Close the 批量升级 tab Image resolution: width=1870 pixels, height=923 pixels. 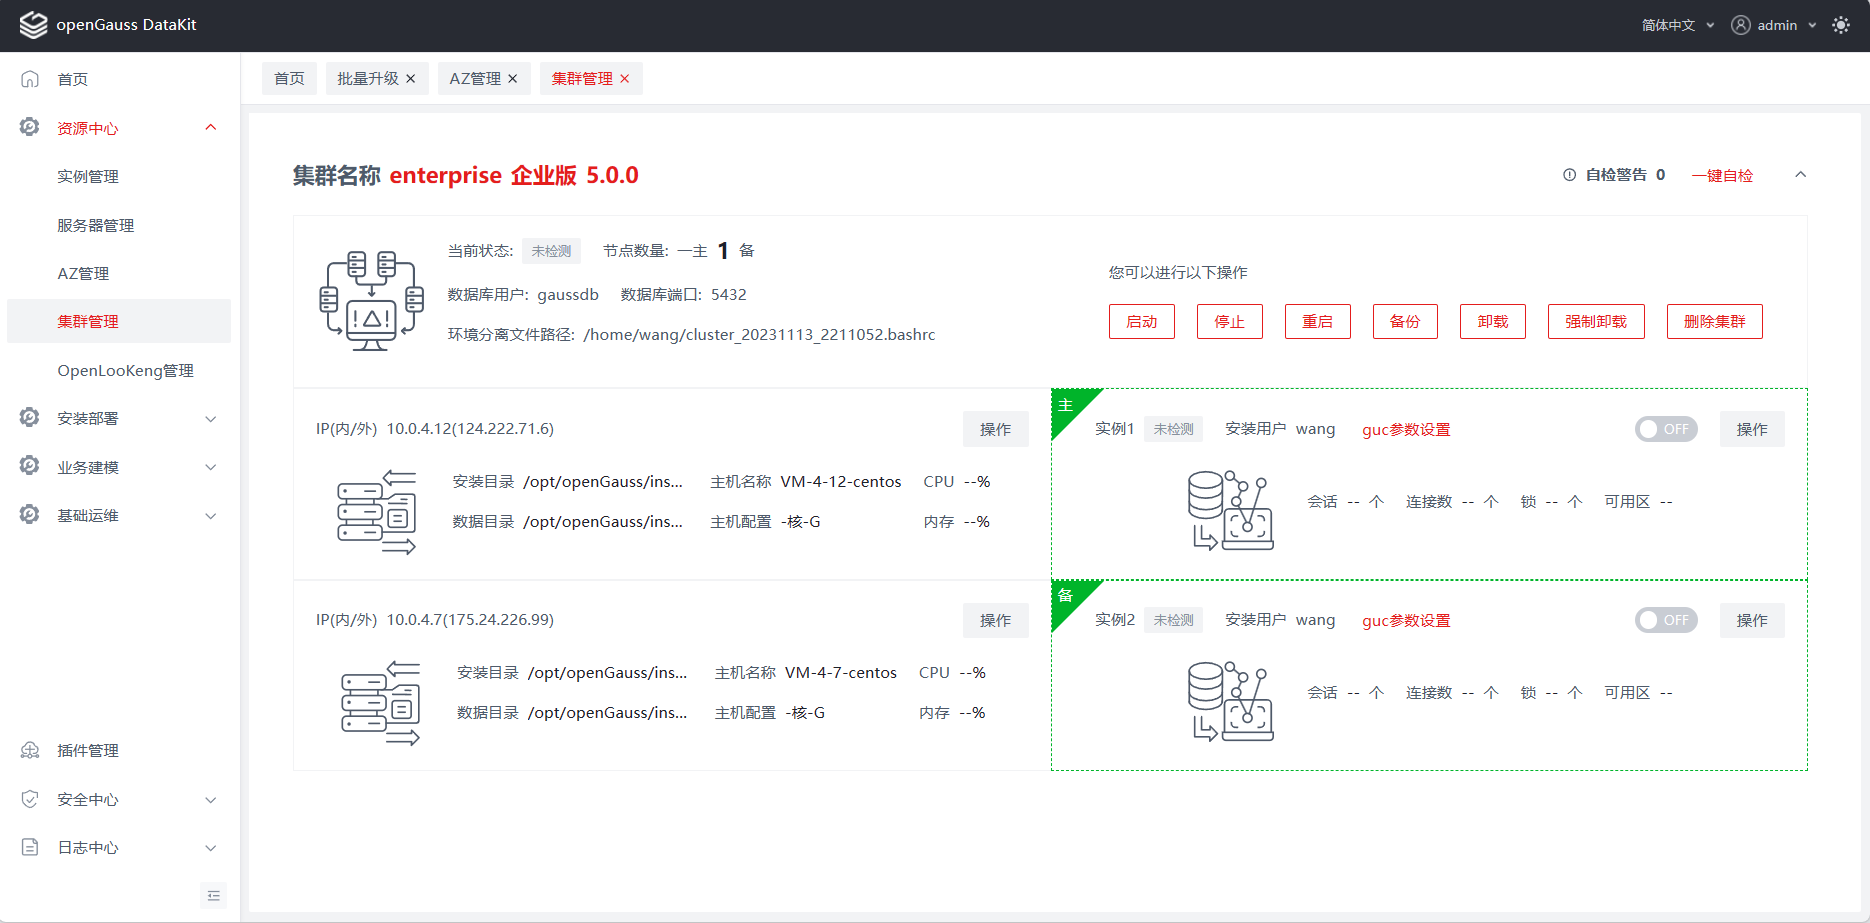pos(410,79)
